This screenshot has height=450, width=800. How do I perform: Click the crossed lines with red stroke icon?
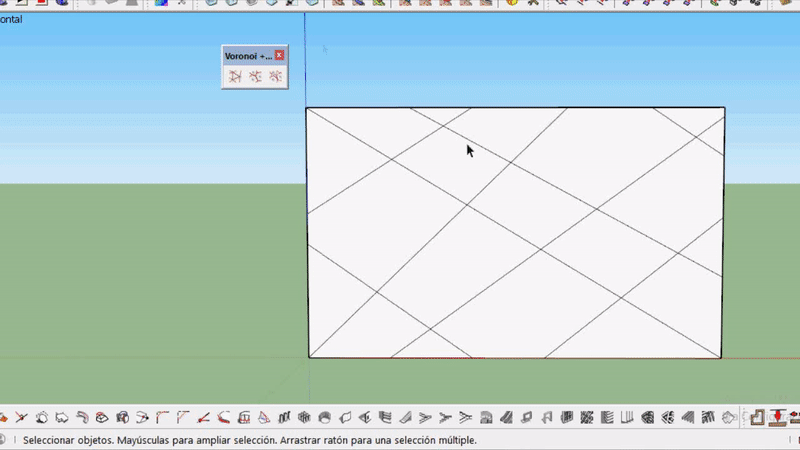(x=21, y=418)
